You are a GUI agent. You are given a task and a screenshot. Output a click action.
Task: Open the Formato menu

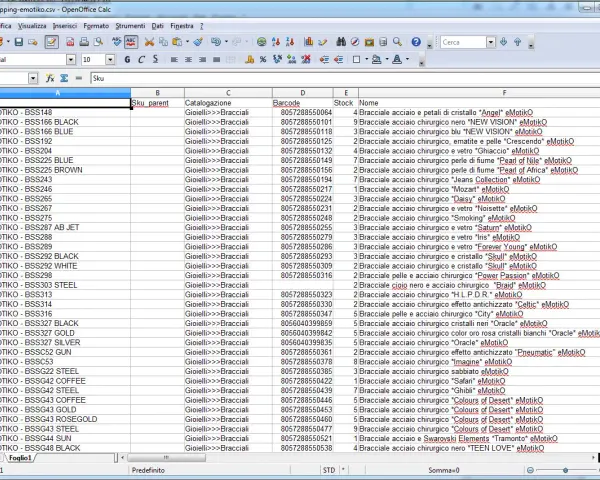click(x=96, y=26)
